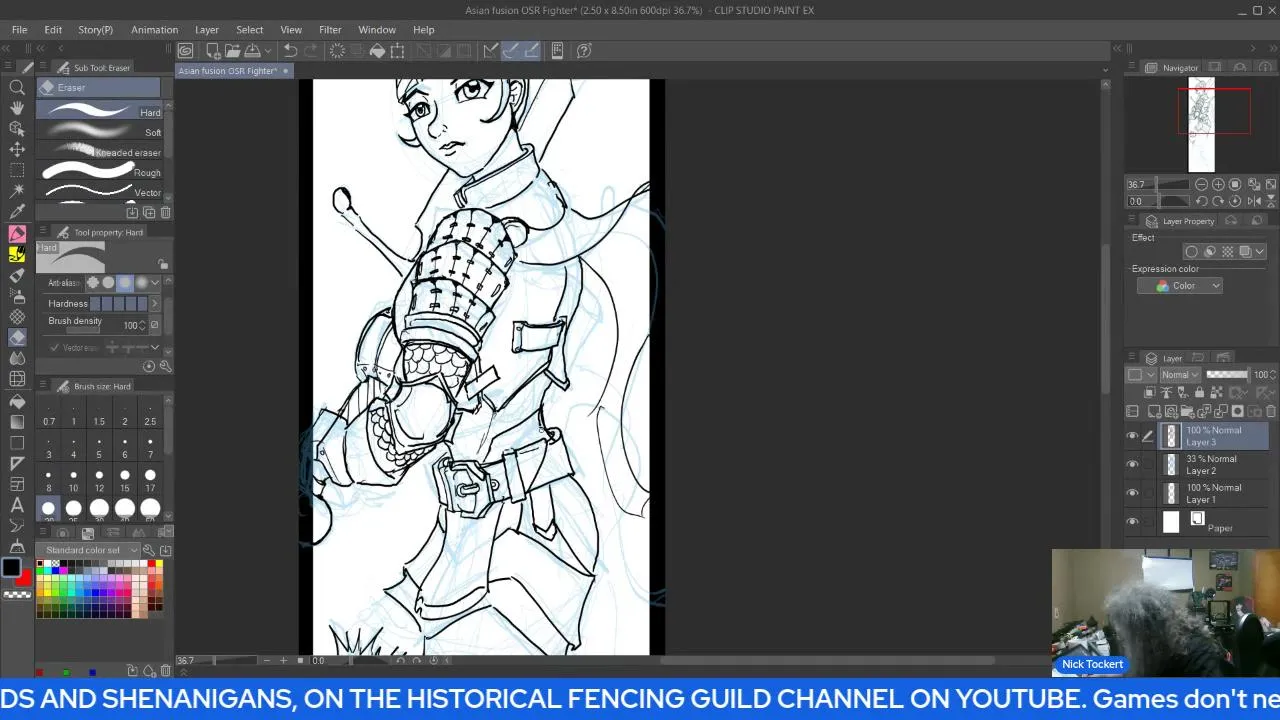This screenshot has width=1280, height=720.
Task: Toggle the lock on the Hard tool property
Action: [x=163, y=264]
